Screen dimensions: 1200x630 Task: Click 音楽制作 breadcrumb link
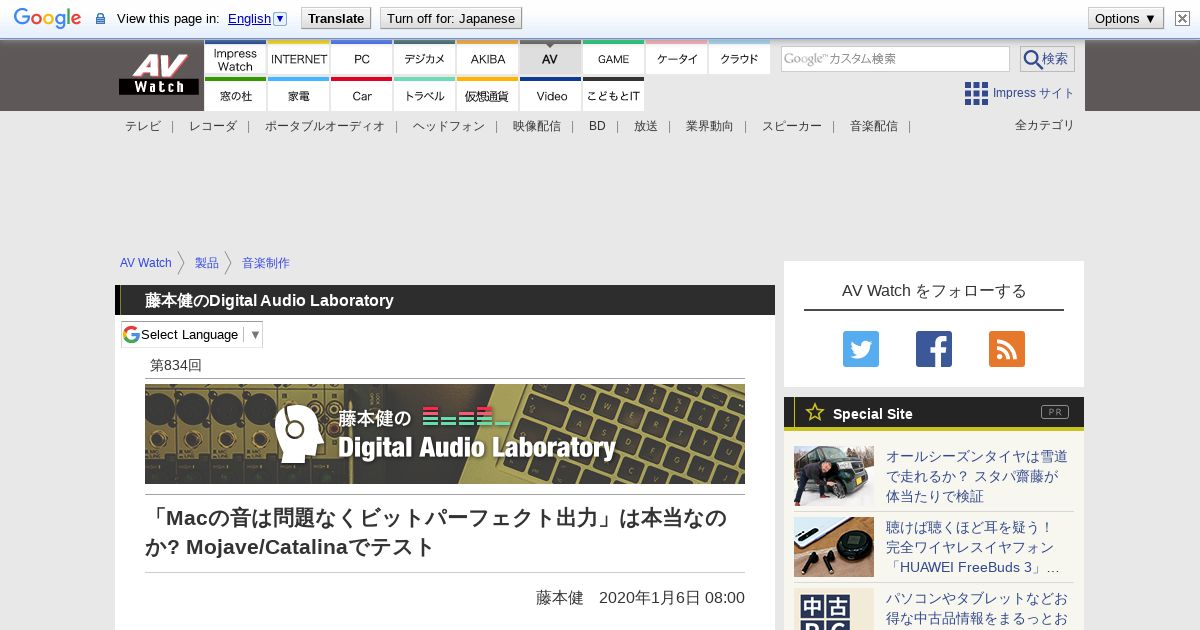265,263
